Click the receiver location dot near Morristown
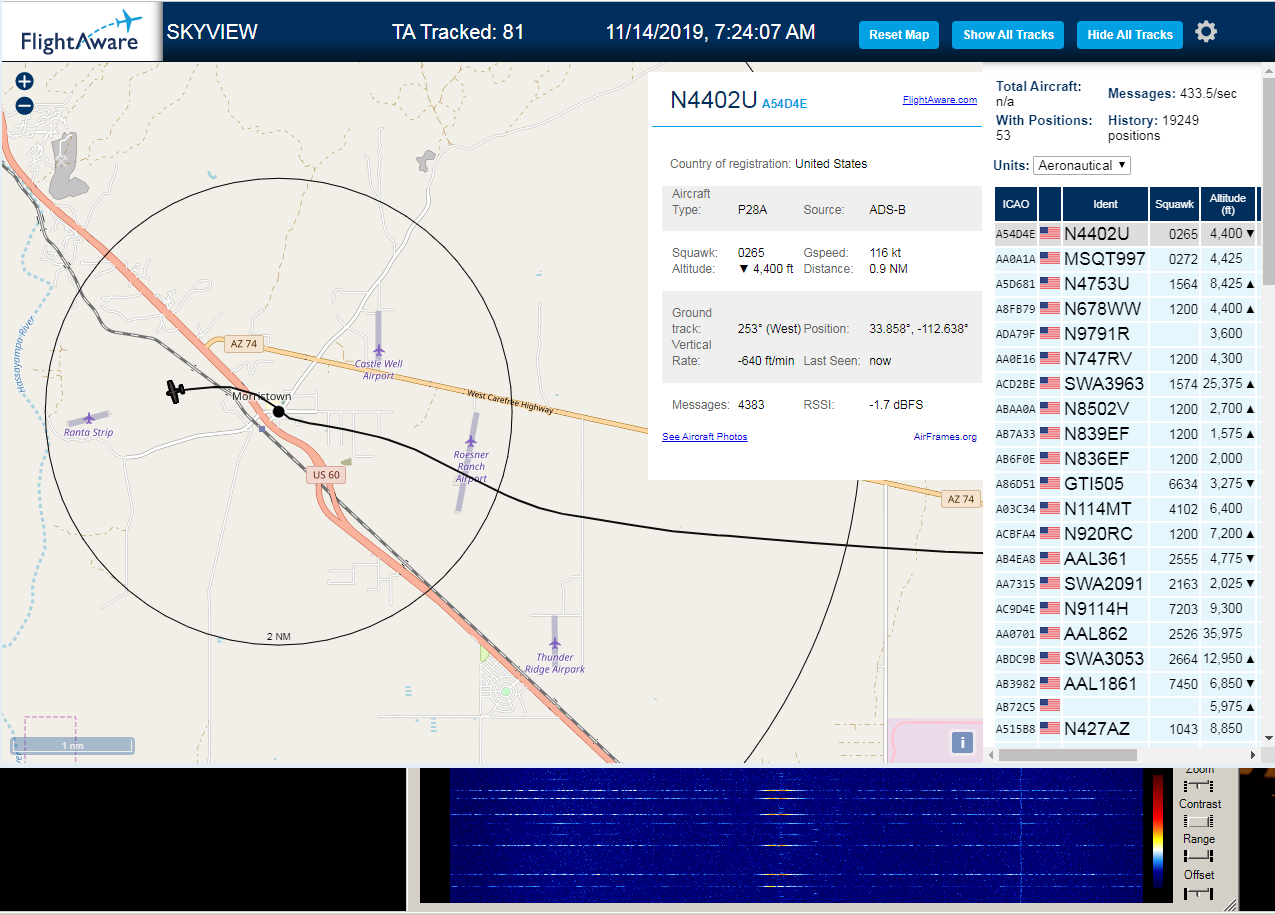Viewport: 1275px width, 915px height. click(279, 411)
